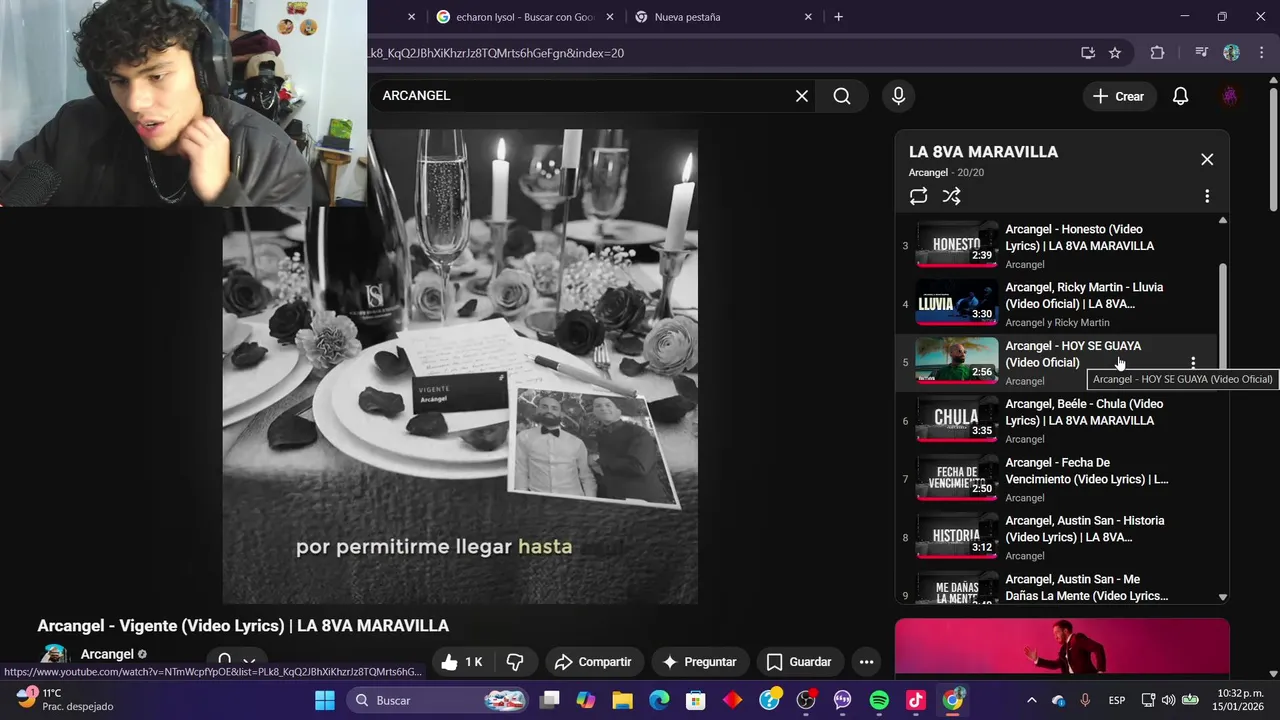Open OBS Studio from taskbar
This screenshot has height=720, width=1280.
click(x=806, y=700)
